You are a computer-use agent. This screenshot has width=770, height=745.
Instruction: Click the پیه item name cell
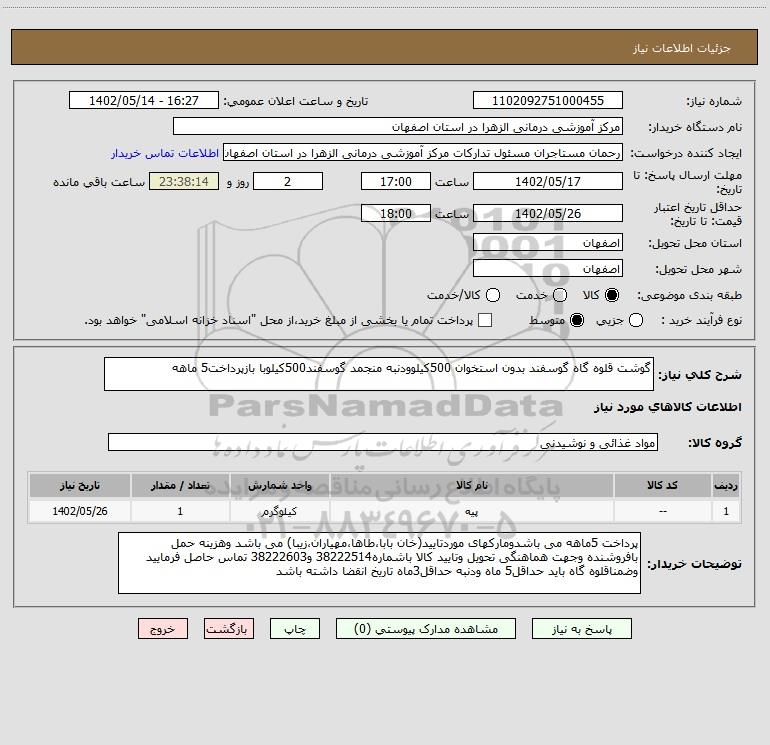[471, 511]
